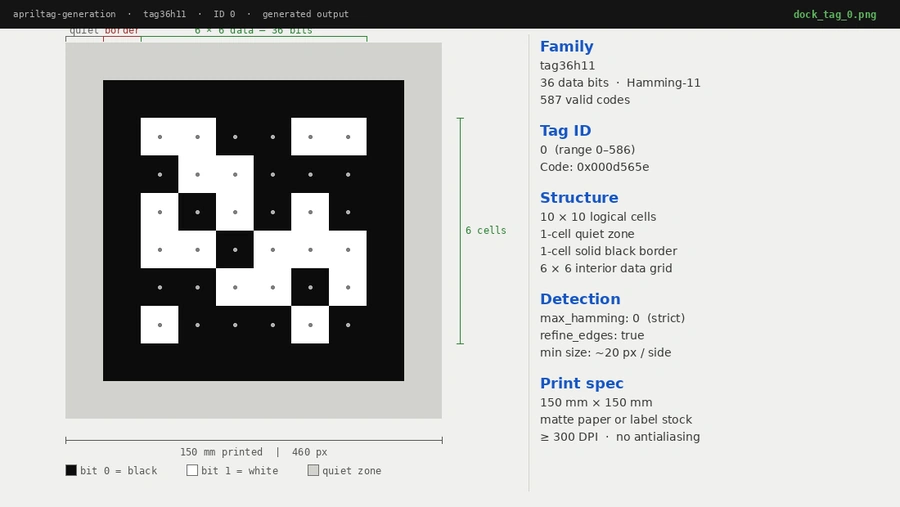Click the AprilTag marker image
900x507 pixels.
tap(253, 230)
